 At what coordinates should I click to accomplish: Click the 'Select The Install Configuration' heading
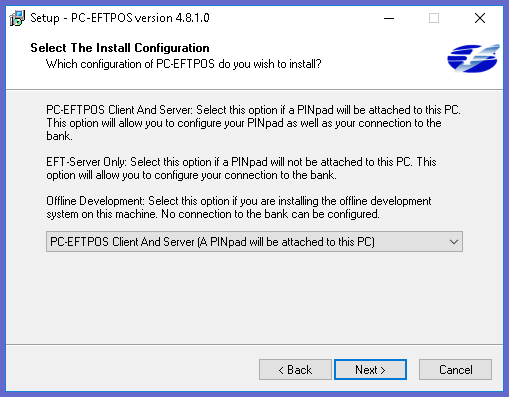120,48
